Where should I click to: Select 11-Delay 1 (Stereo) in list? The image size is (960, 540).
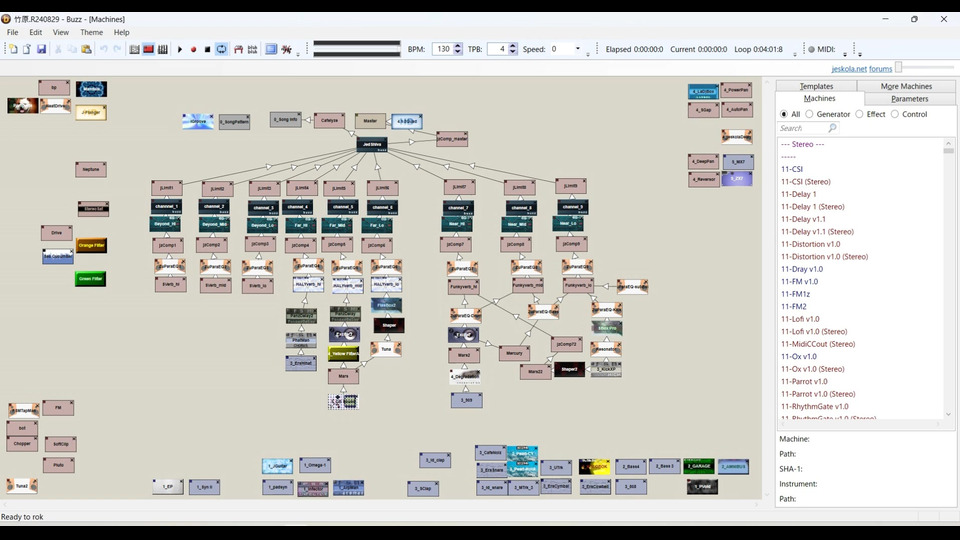tap(812, 206)
